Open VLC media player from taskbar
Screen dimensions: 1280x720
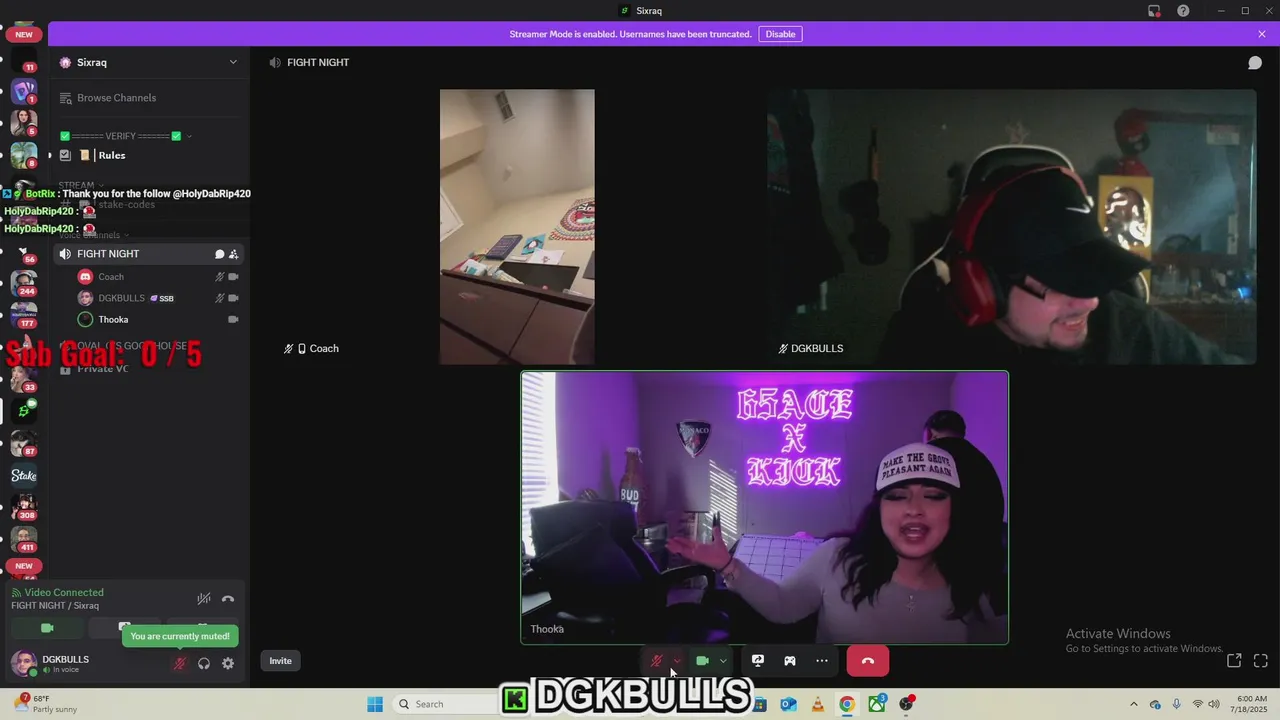(x=817, y=704)
